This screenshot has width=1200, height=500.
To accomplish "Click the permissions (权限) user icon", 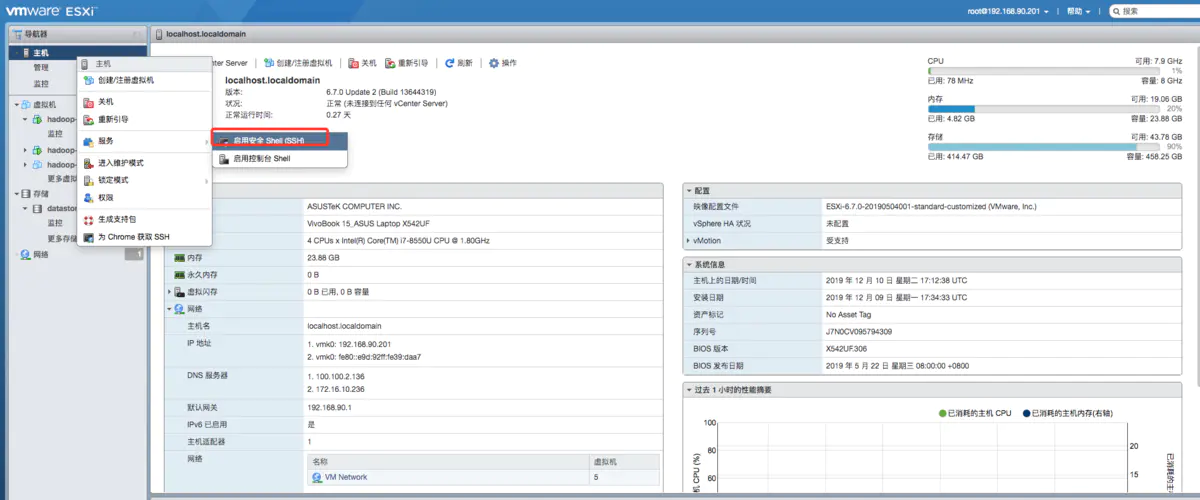I will pyautogui.click(x=88, y=198).
